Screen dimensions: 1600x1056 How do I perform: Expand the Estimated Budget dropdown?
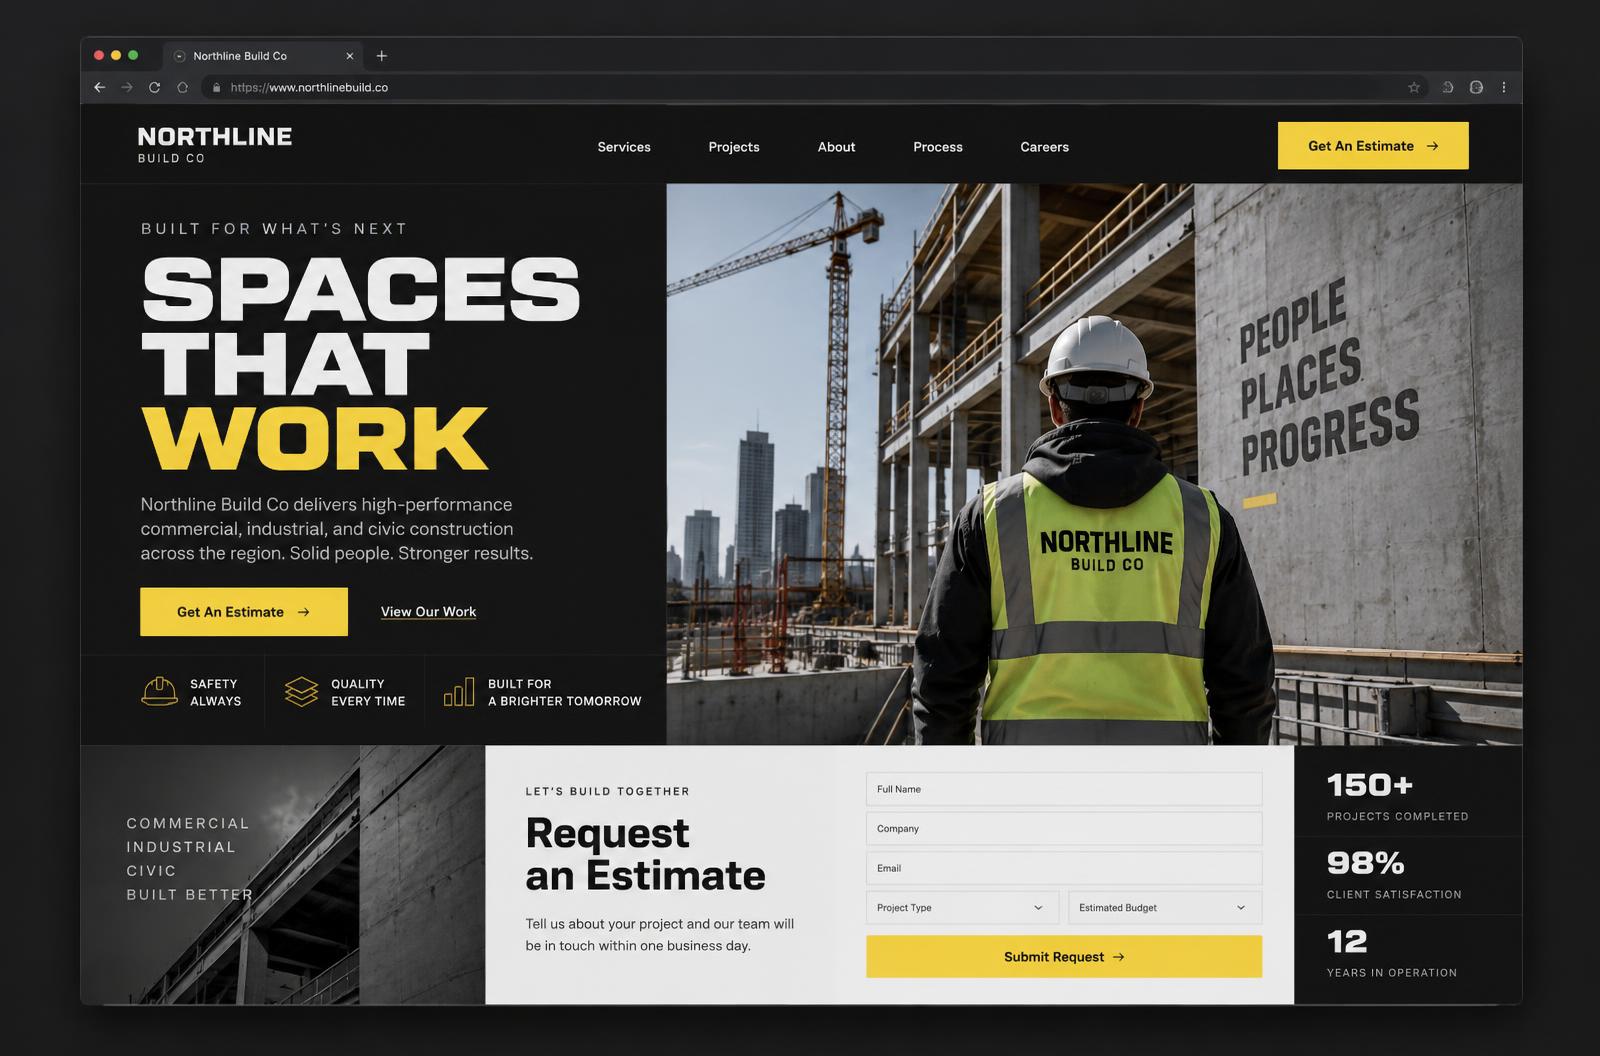pos(1165,908)
